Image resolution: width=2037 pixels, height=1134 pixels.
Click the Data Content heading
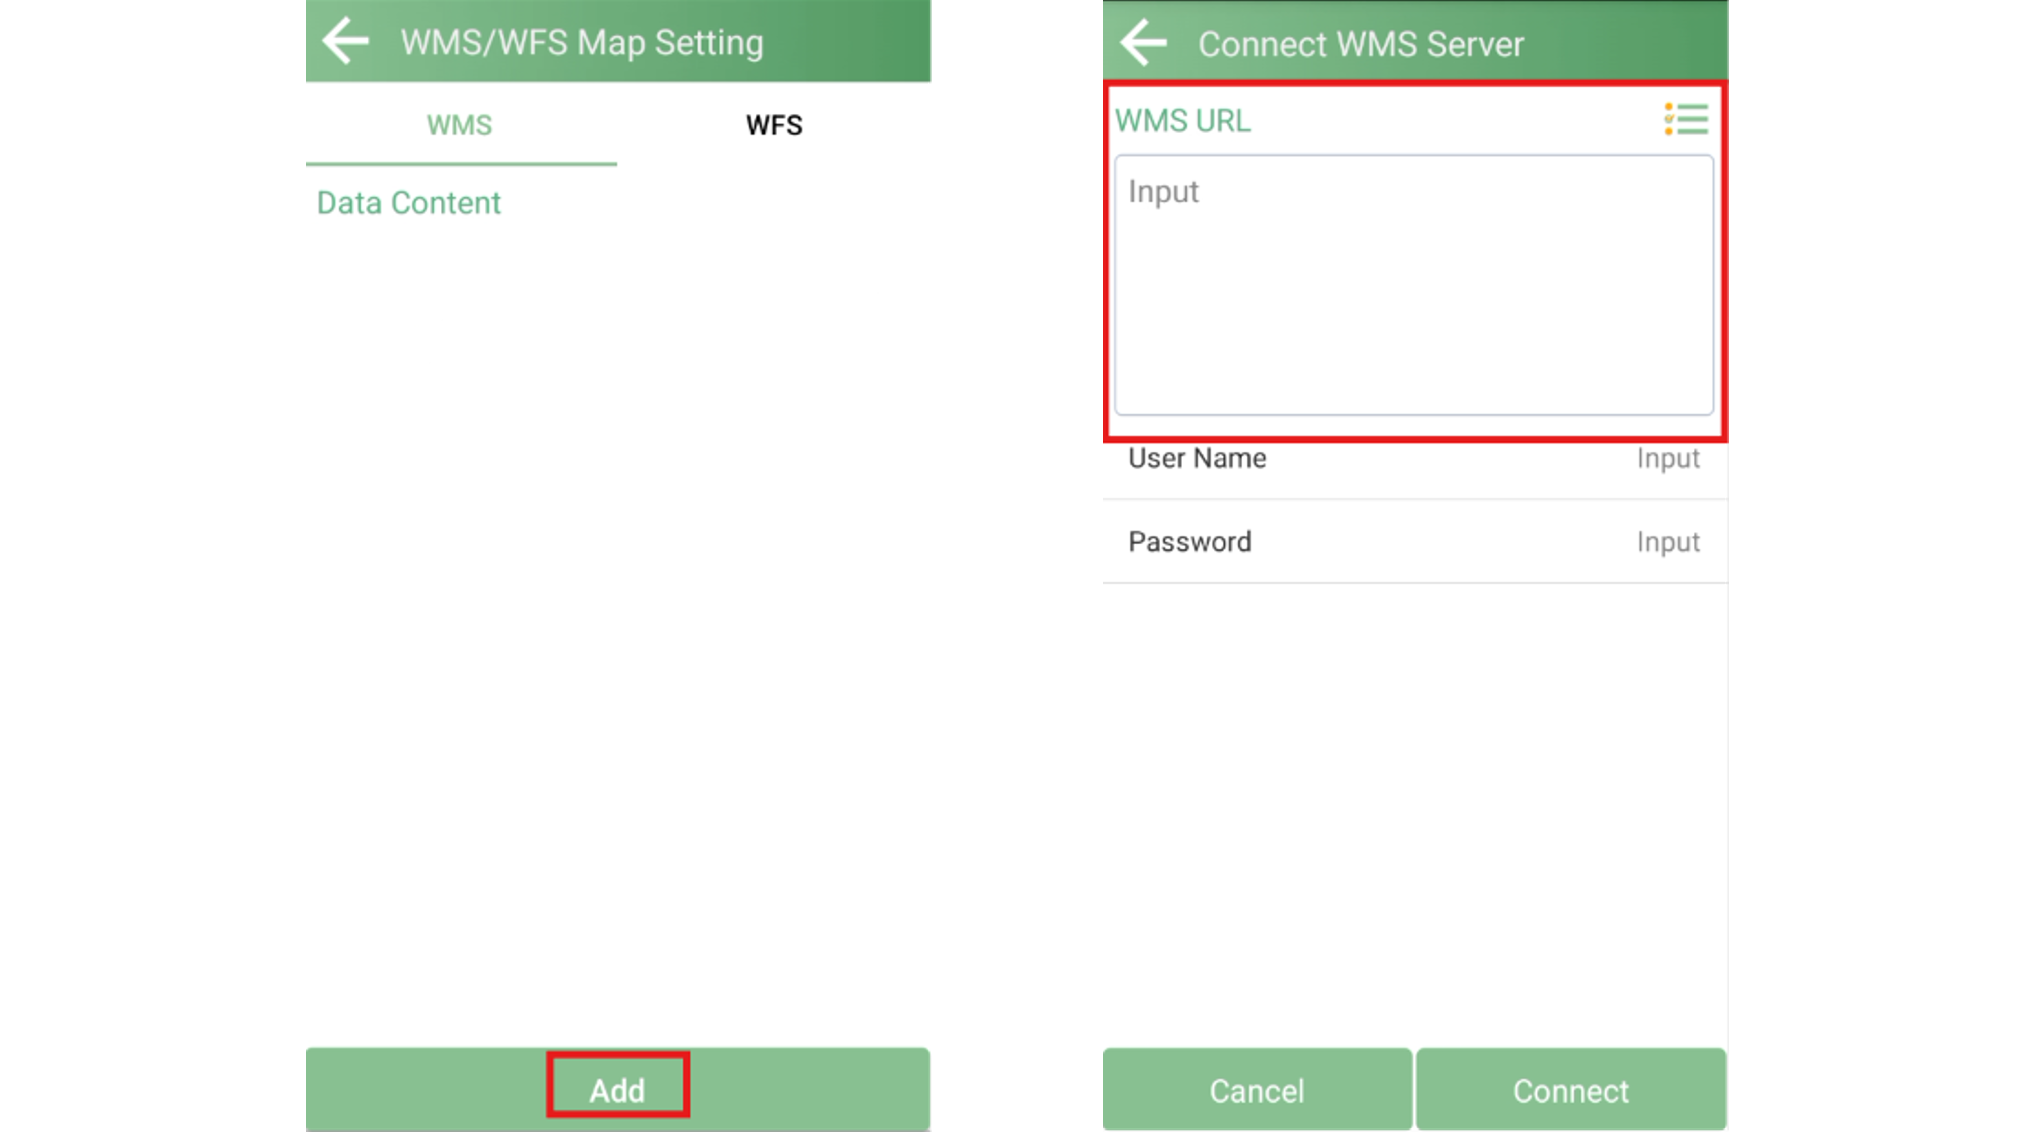coord(408,203)
